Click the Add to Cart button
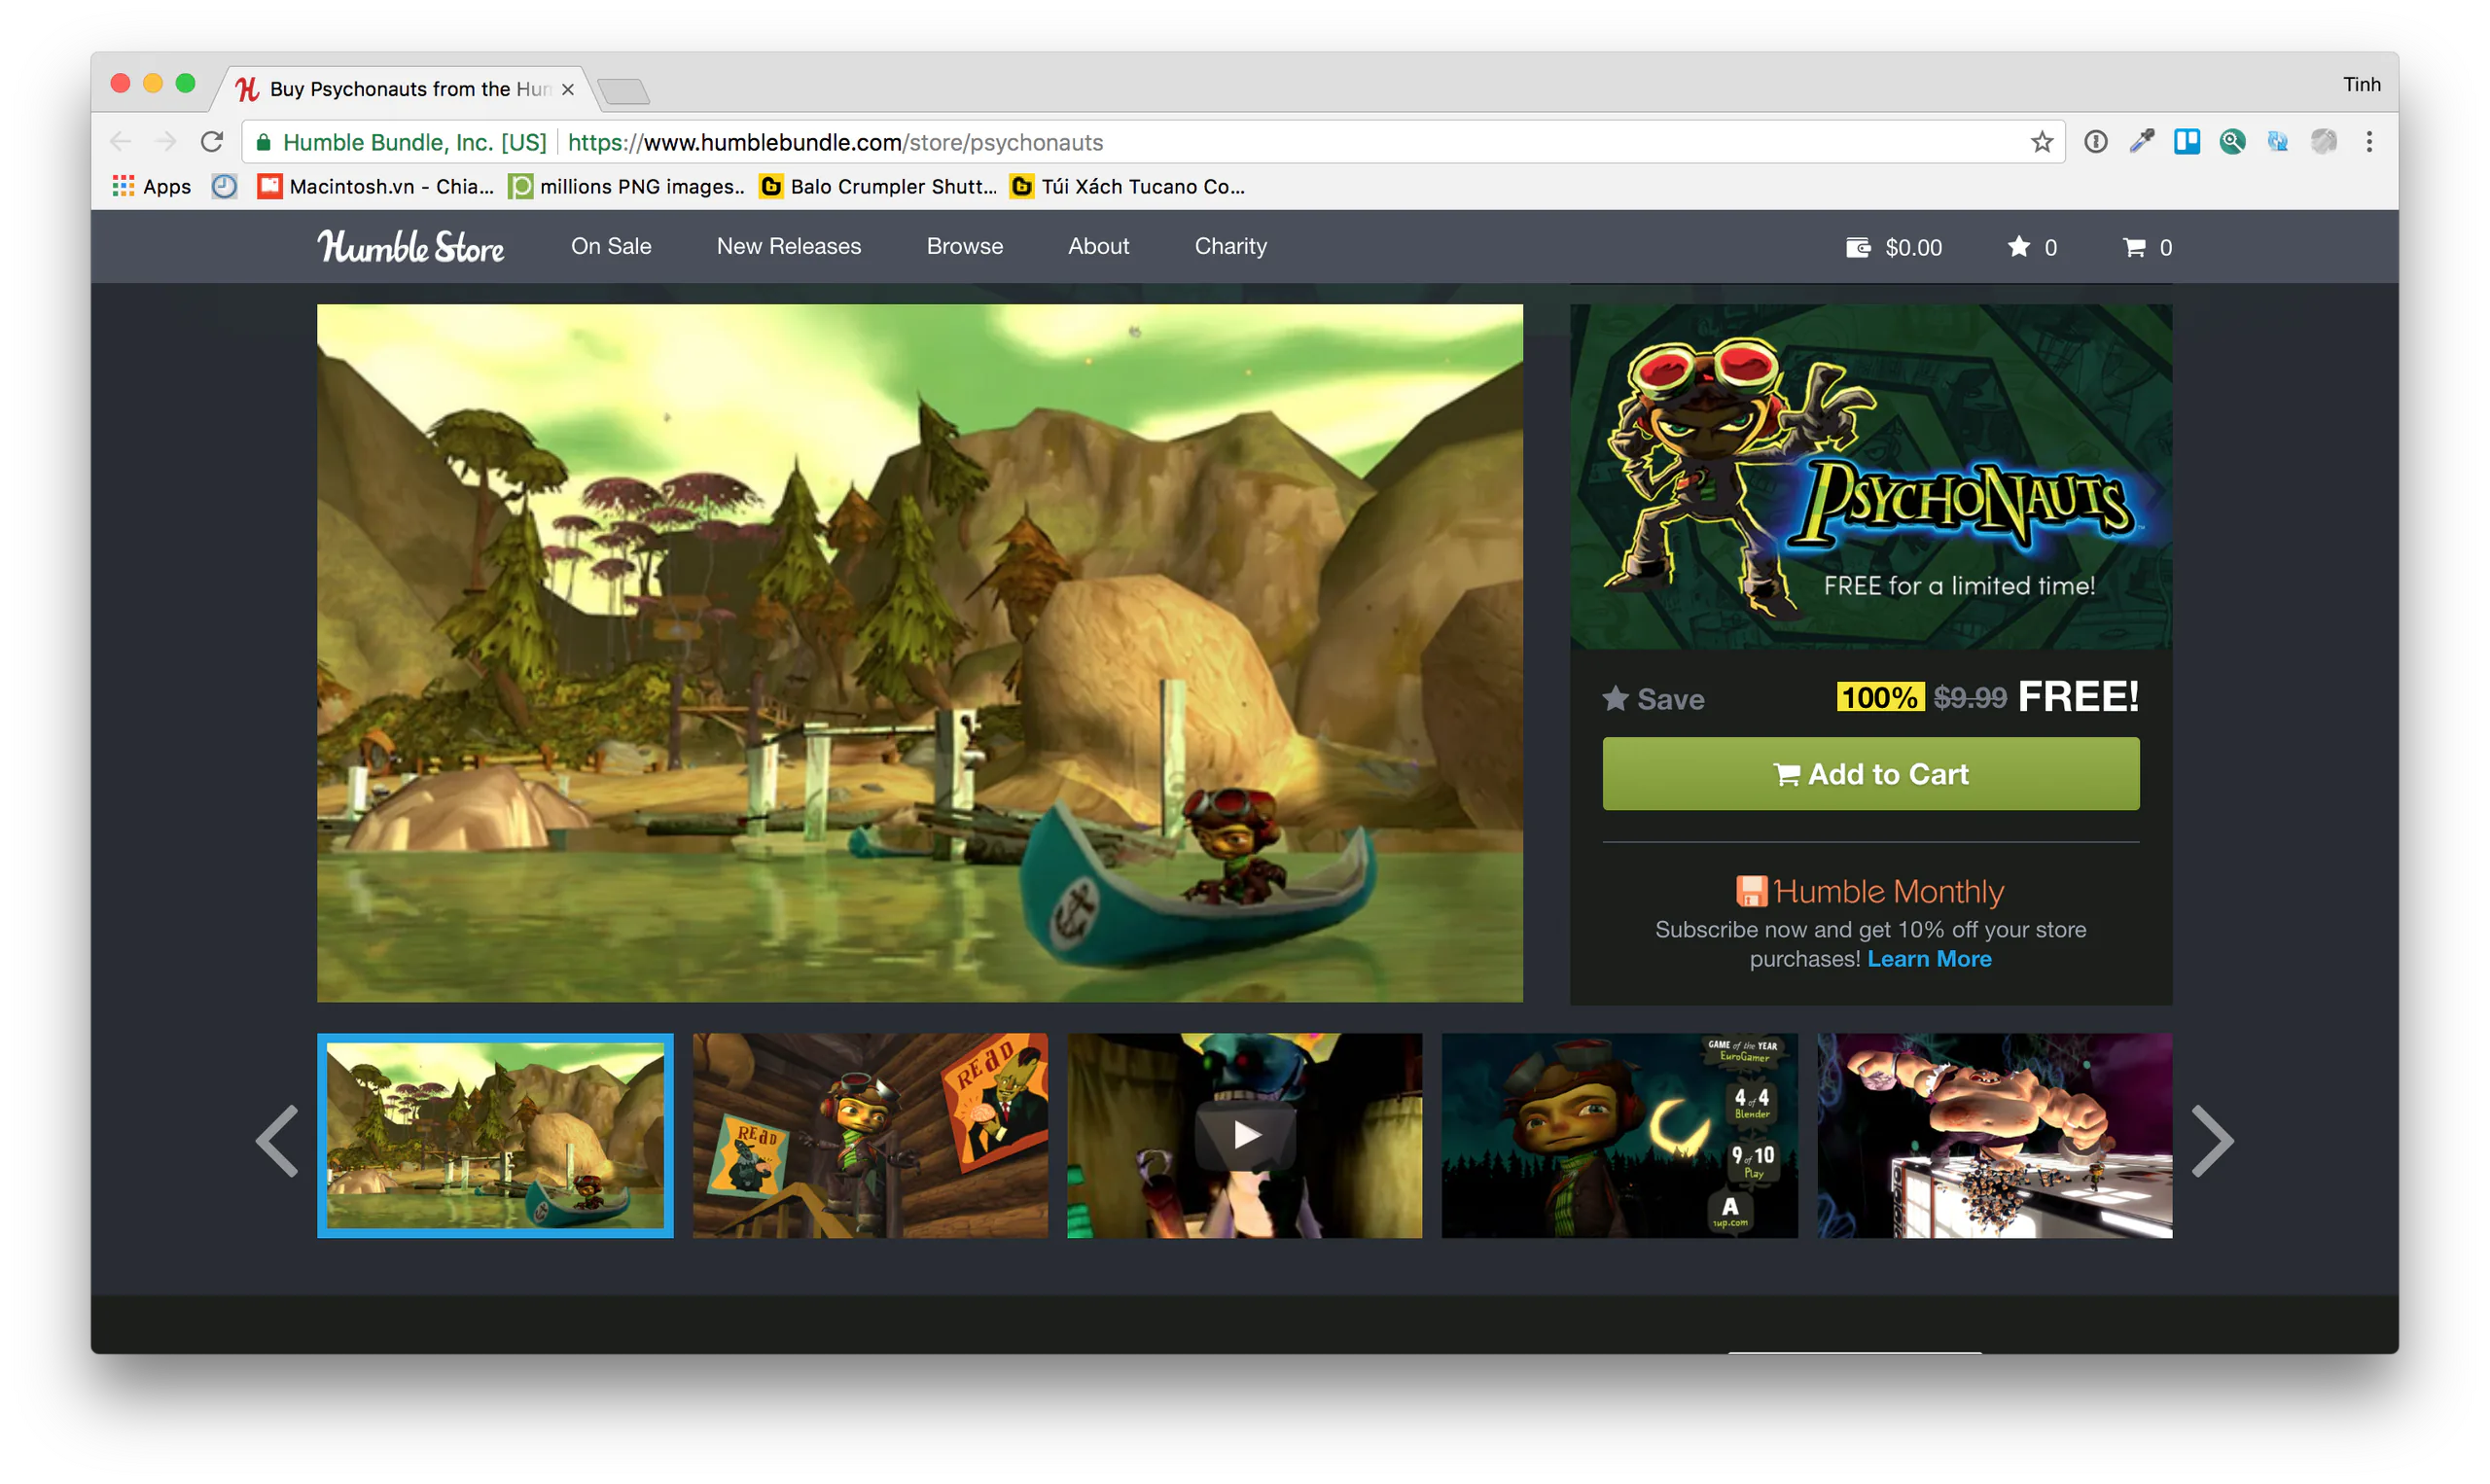 pos(1870,774)
